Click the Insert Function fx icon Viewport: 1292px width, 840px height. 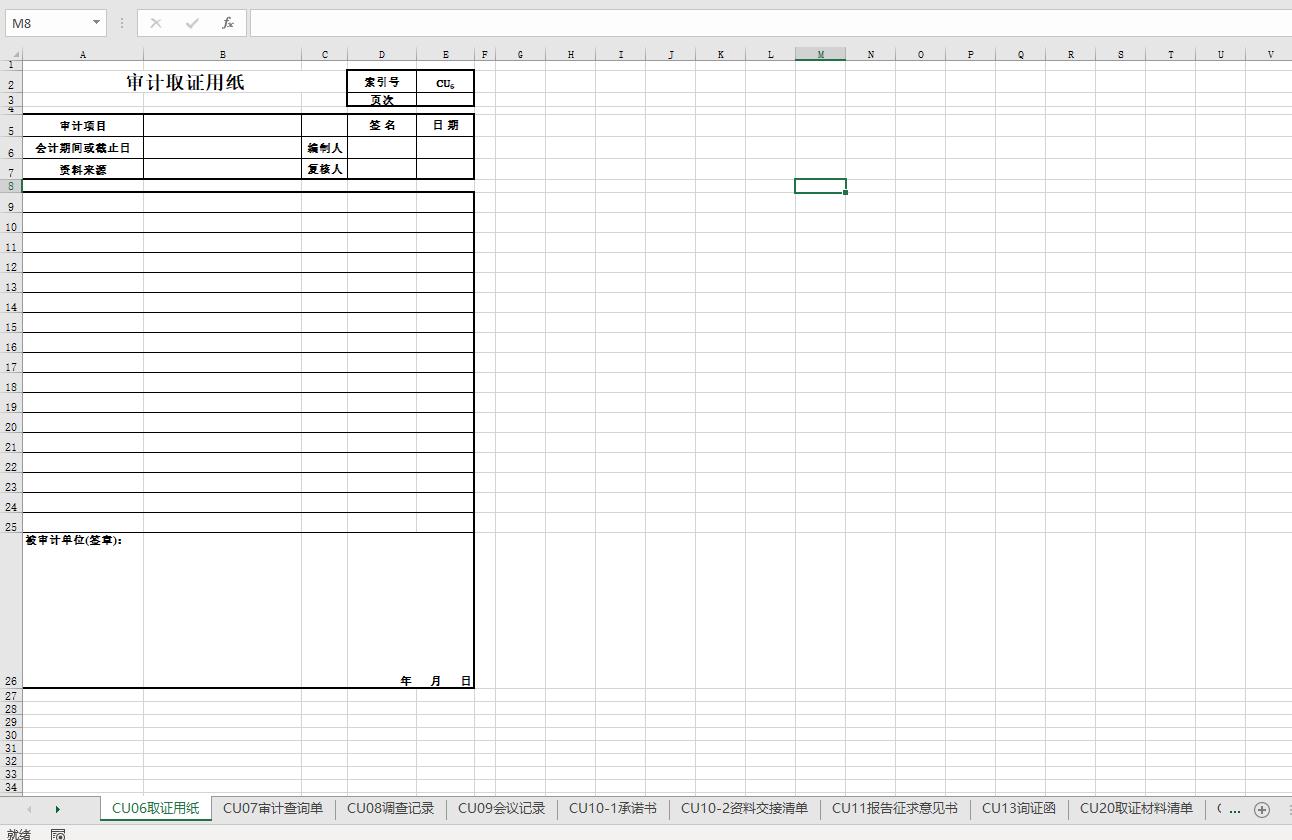coord(228,23)
